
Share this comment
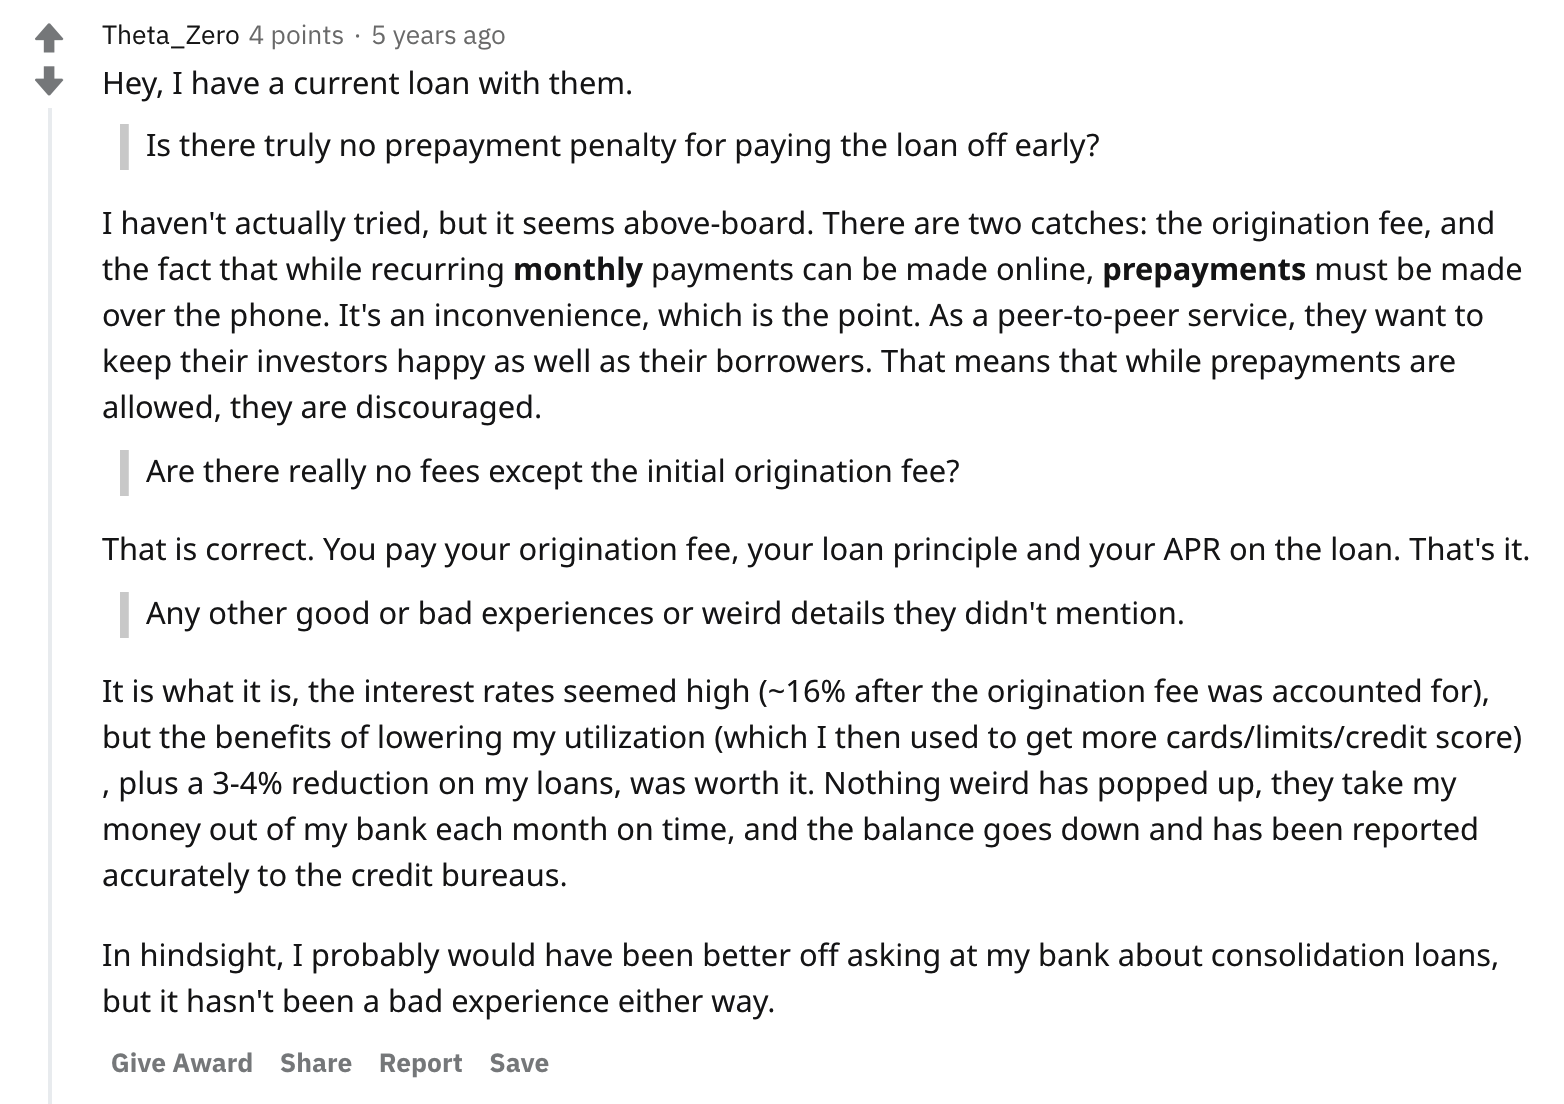point(316,1062)
